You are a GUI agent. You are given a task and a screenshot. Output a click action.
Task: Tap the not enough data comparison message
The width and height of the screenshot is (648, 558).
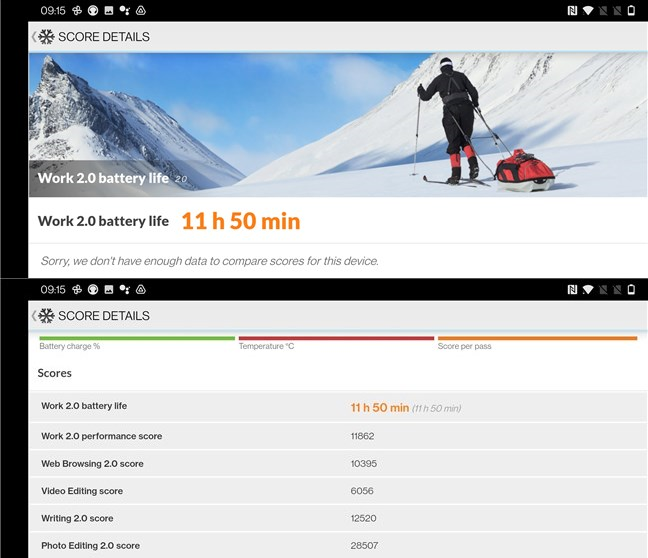[210, 261]
